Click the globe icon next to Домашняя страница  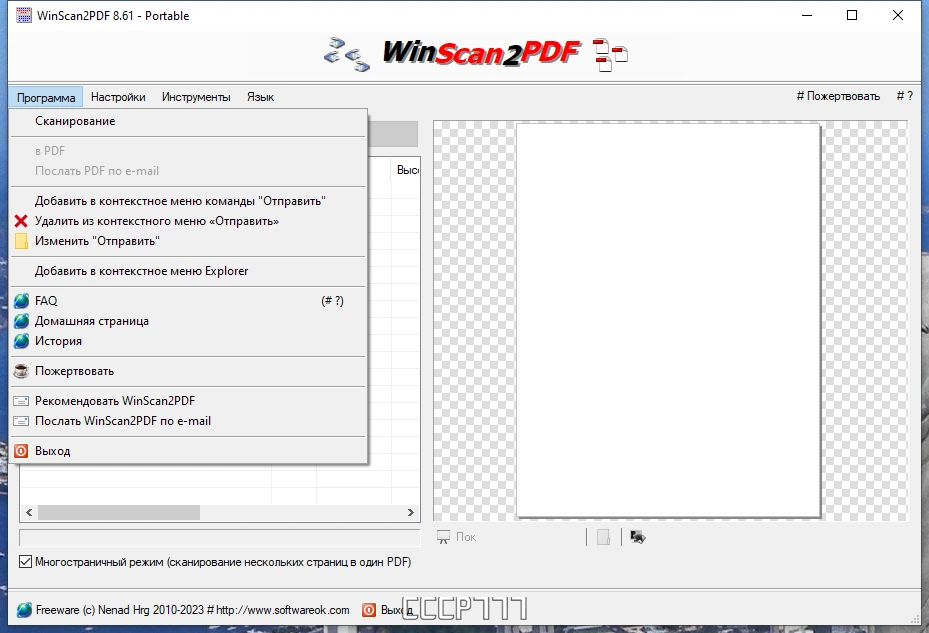pyautogui.click(x=21, y=321)
